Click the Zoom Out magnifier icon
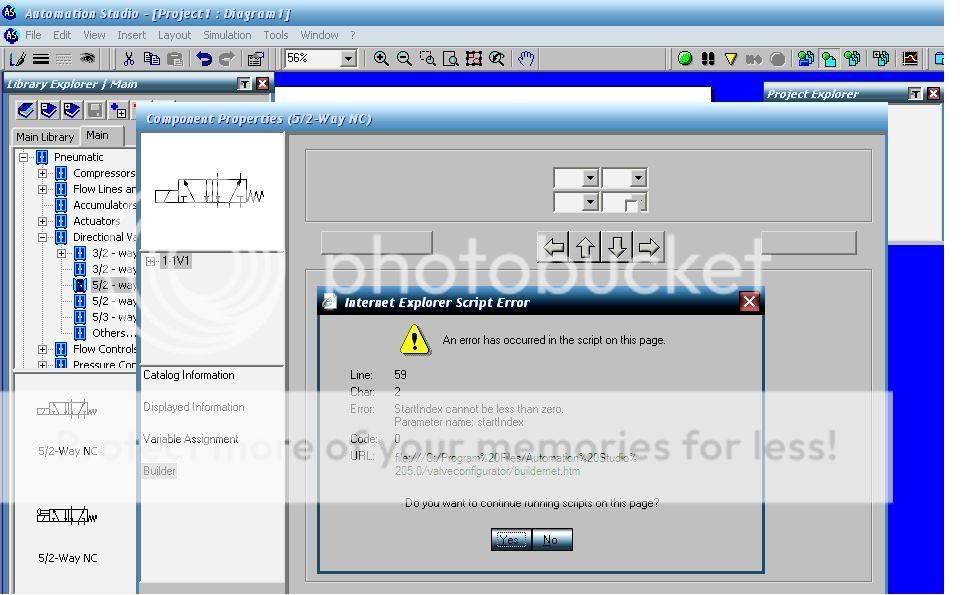Screen dimensions: 962x595 pos(404,59)
